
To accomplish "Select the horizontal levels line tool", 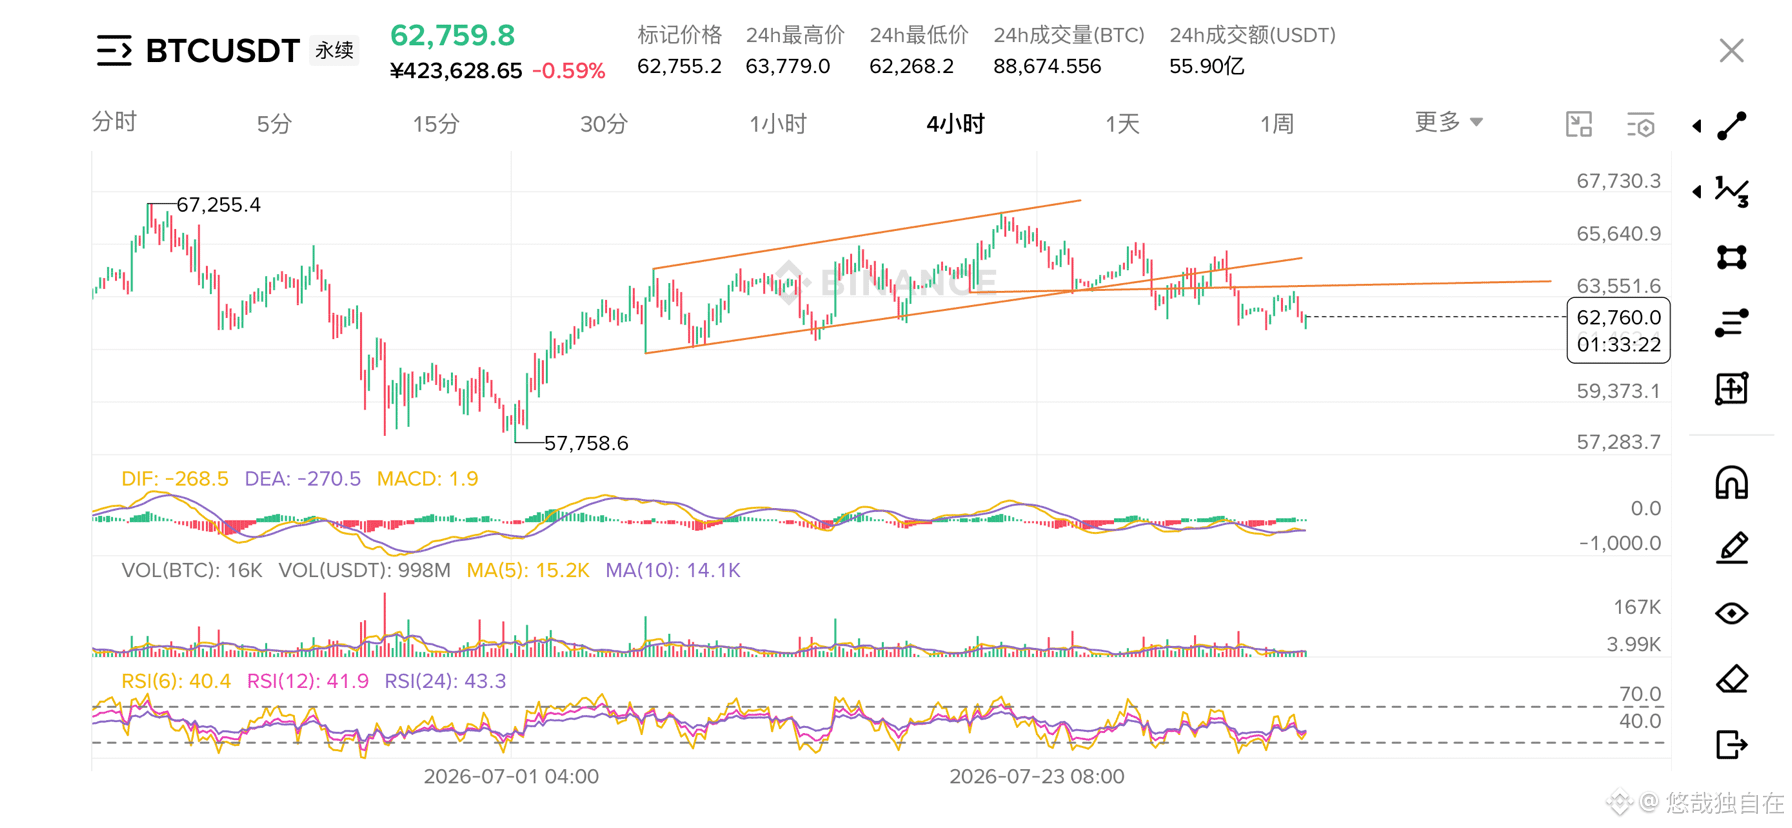I will pos(1732,323).
